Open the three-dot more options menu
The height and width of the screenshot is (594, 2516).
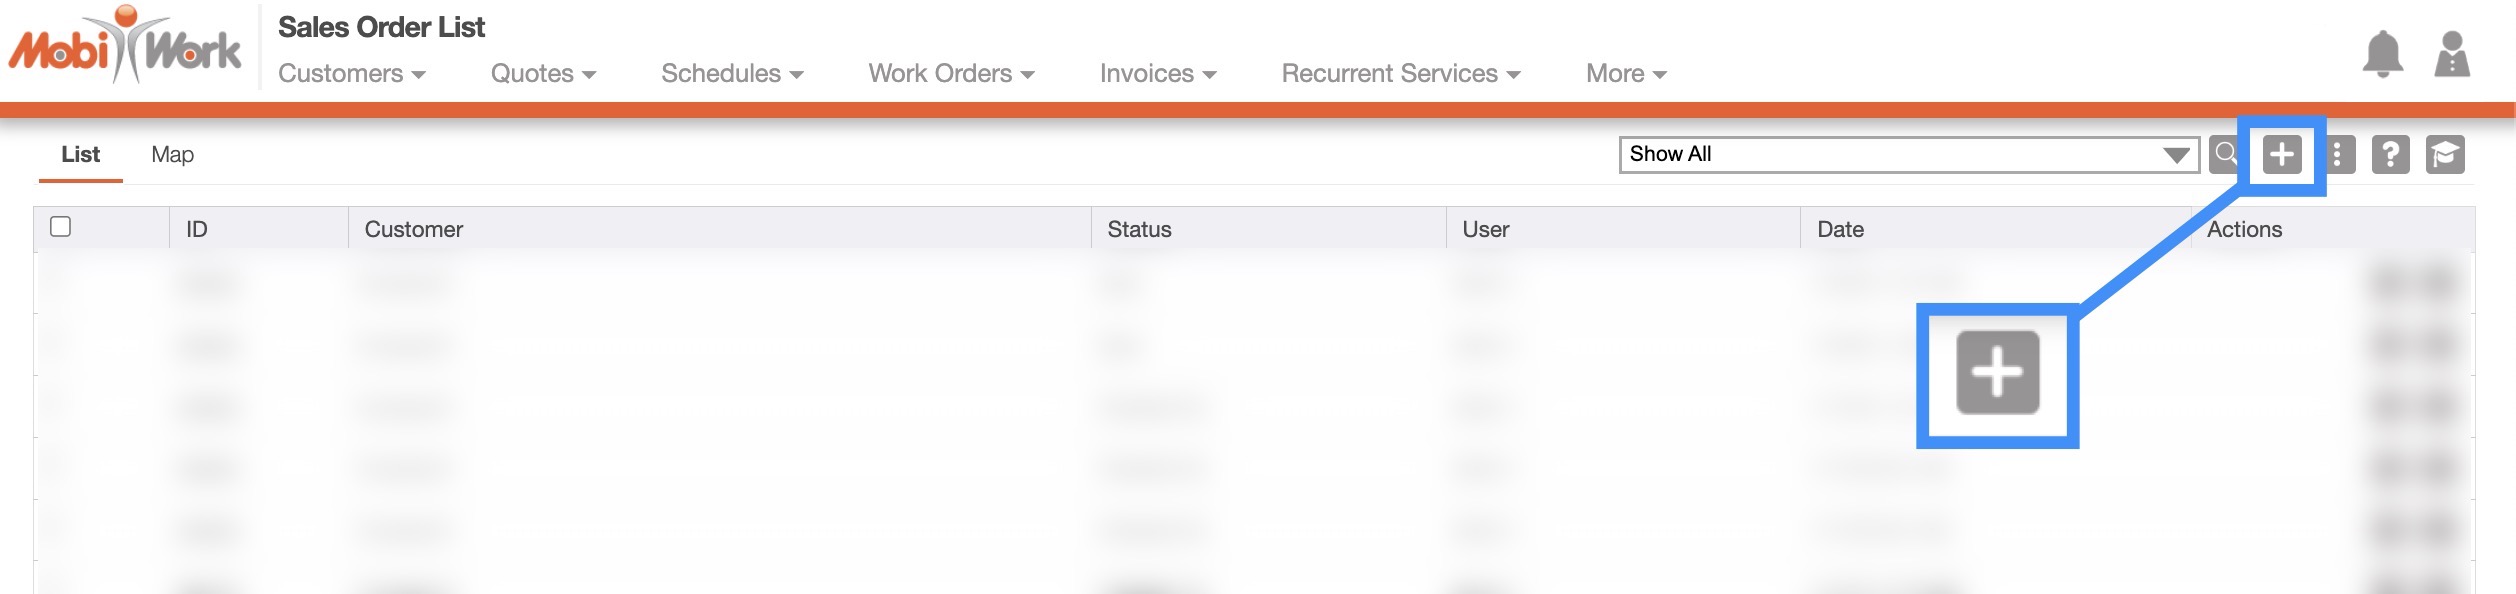point(2337,155)
